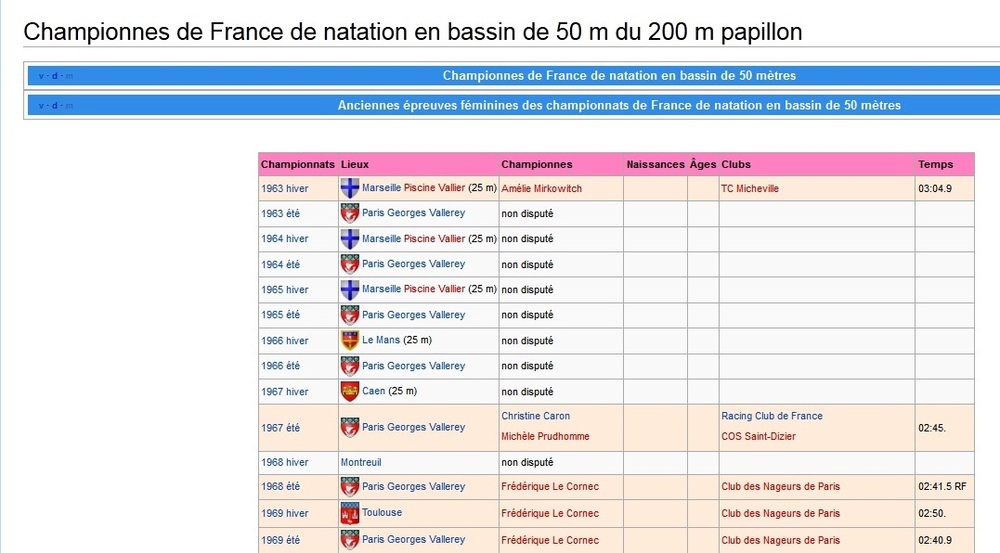
Task: Click the Montreuil location link
Action: pyautogui.click(x=360, y=463)
